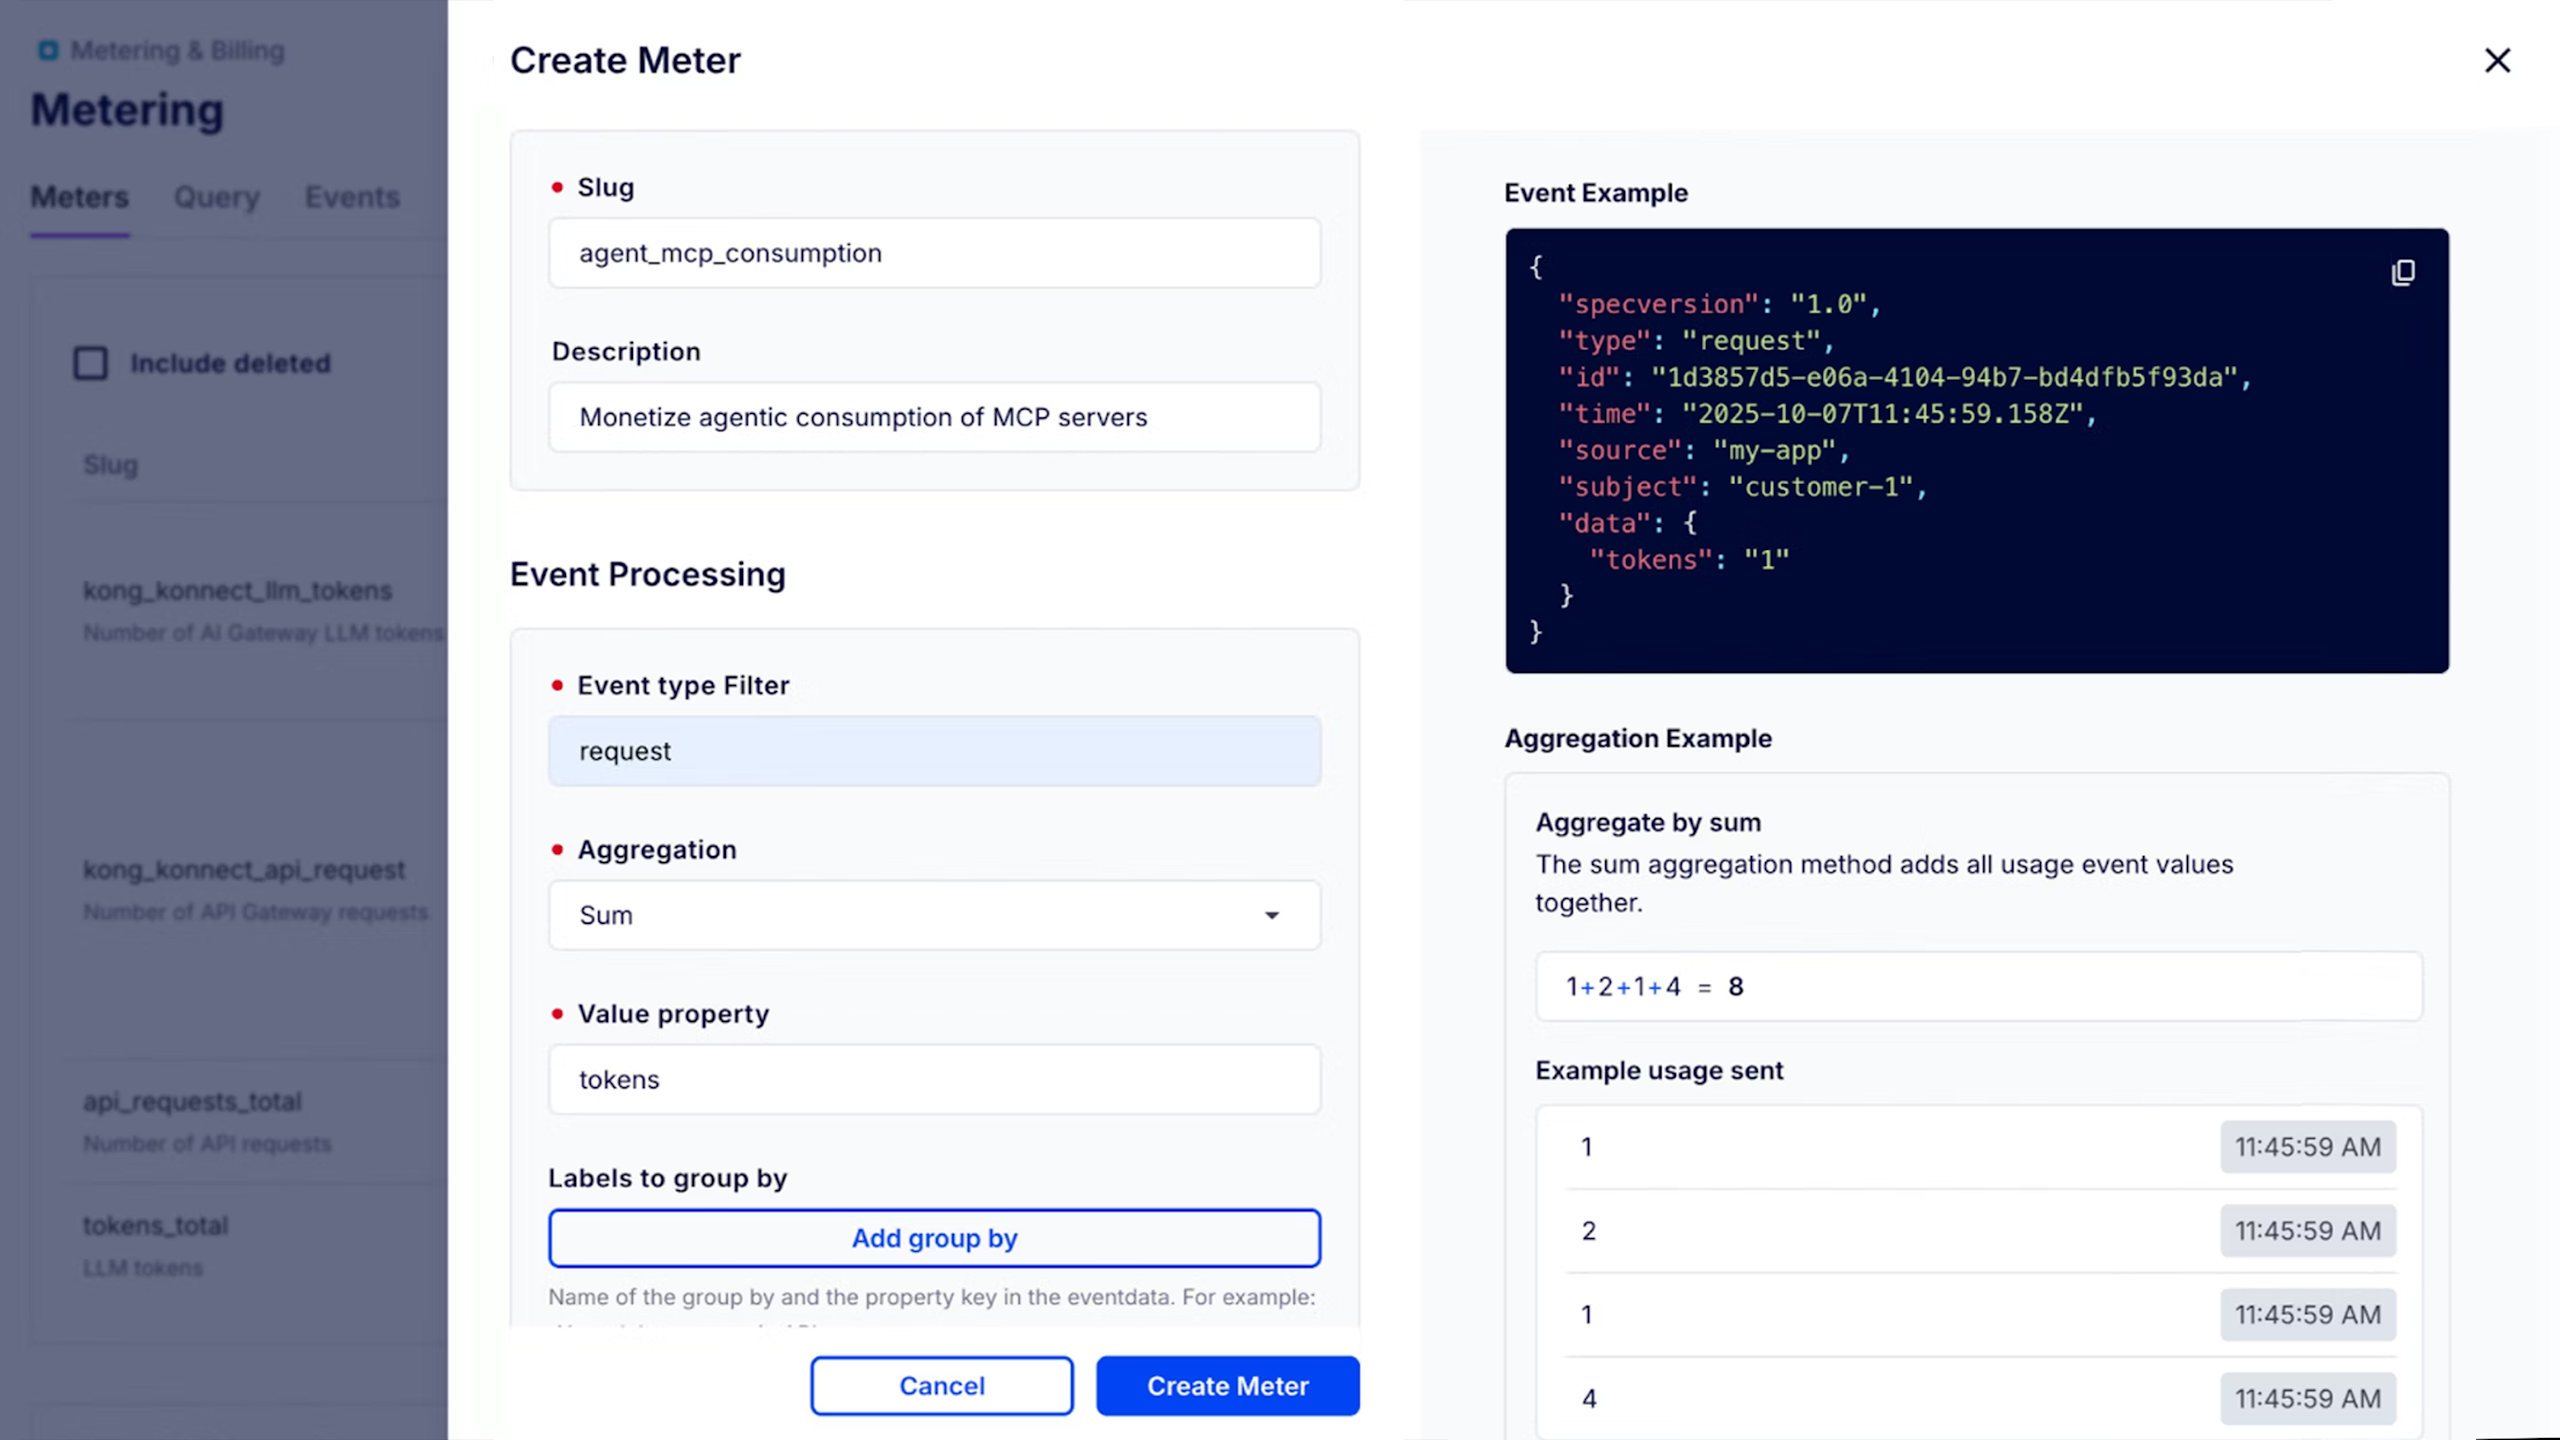Click the Aggregation dropdown caret arrow
Image resolution: width=2560 pixels, height=1440 pixels.
pyautogui.click(x=1271, y=915)
